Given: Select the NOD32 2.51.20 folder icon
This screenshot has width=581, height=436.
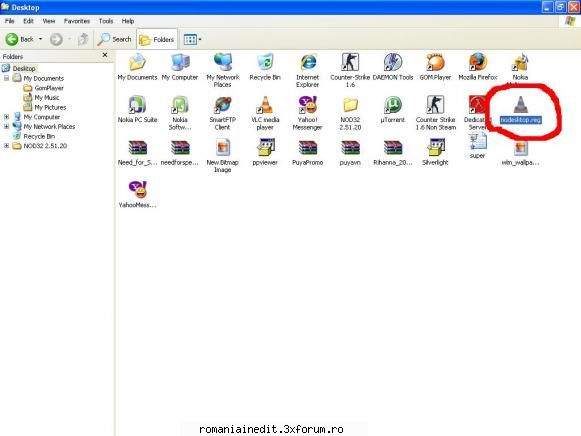Looking at the screenshot, I should (x=350, y=113).
